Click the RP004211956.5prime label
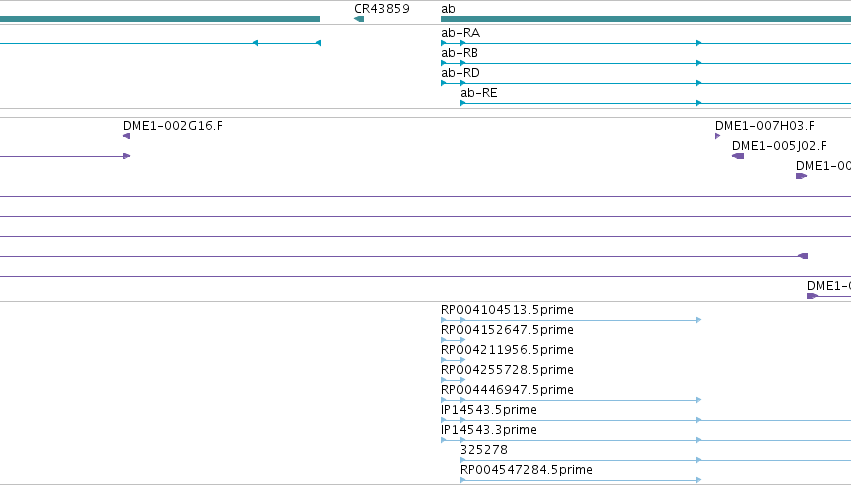The width and height of the screenshot is (851, 485). [507, 350]
